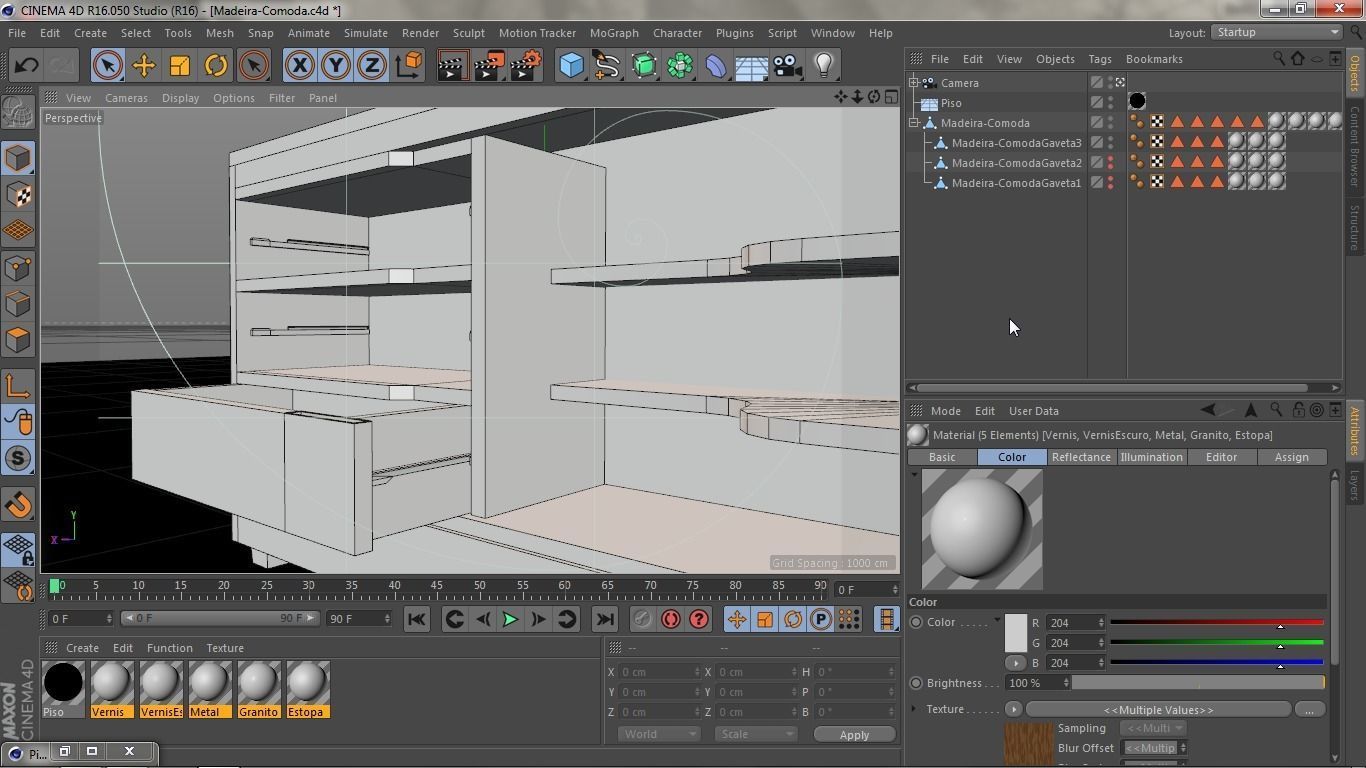Enable the Snap magnet tool
The width and height of the screenshot is (1366, 768).
tap(17, 505)
